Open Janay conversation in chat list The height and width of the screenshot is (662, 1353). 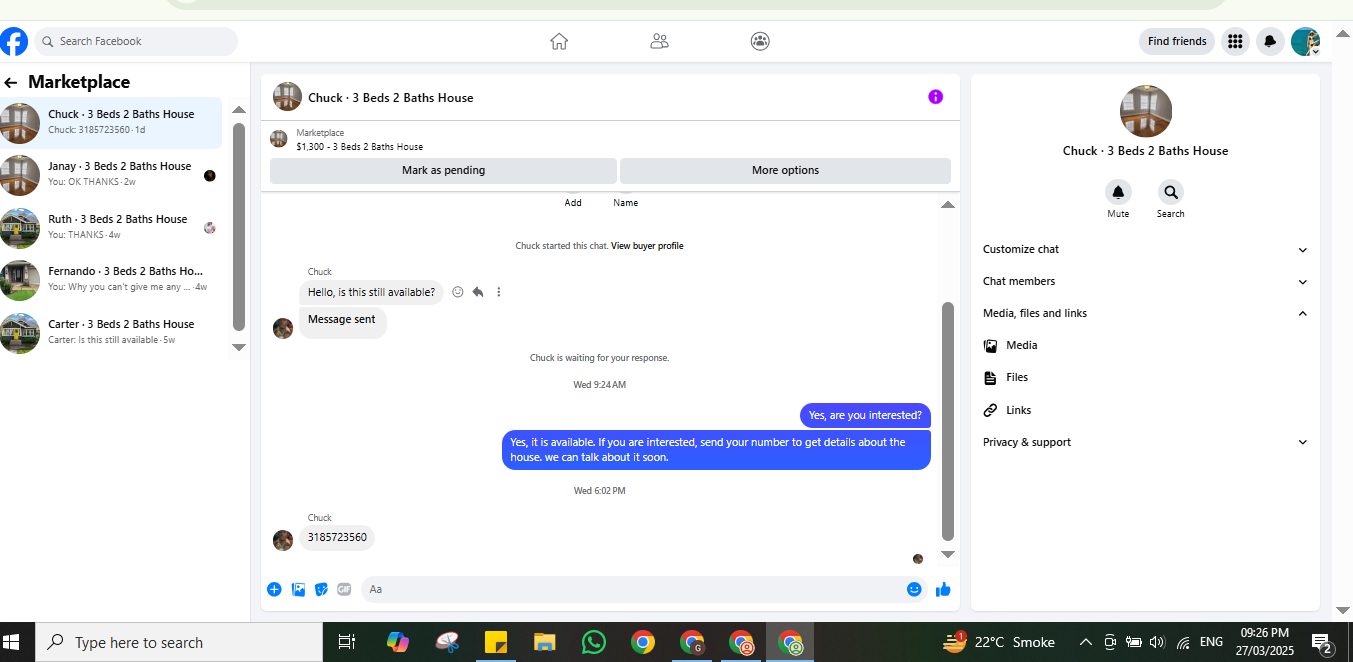(x=111, y=175)
